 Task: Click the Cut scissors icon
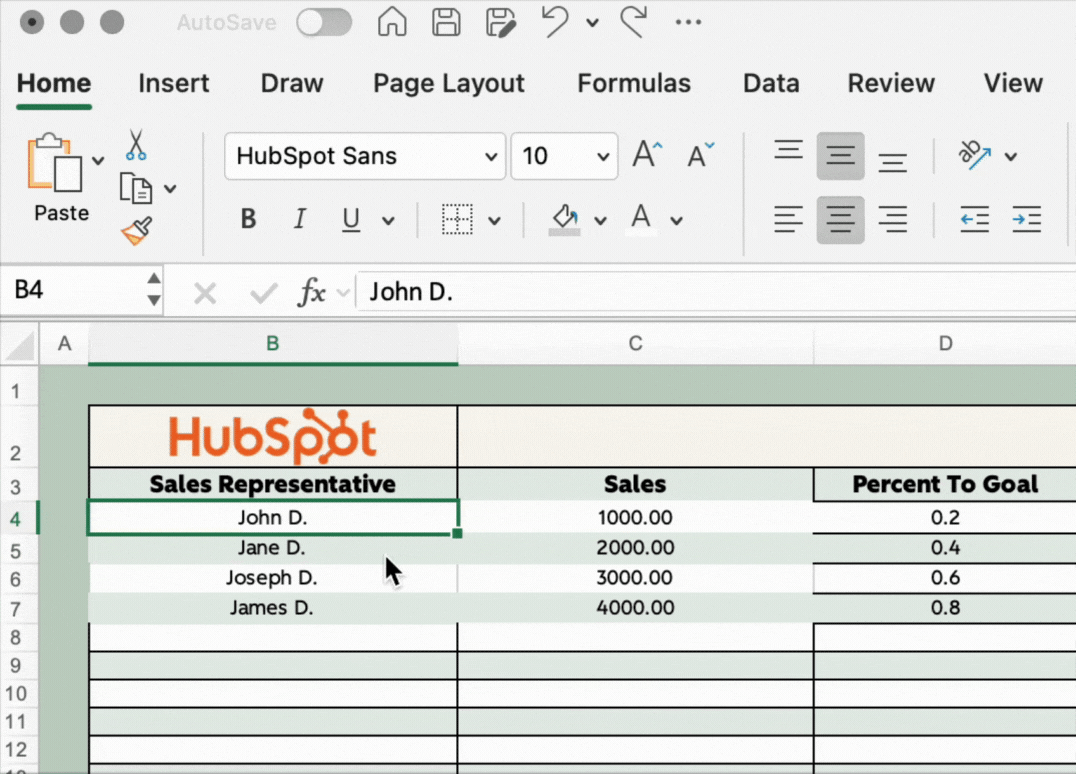[136, 146]
